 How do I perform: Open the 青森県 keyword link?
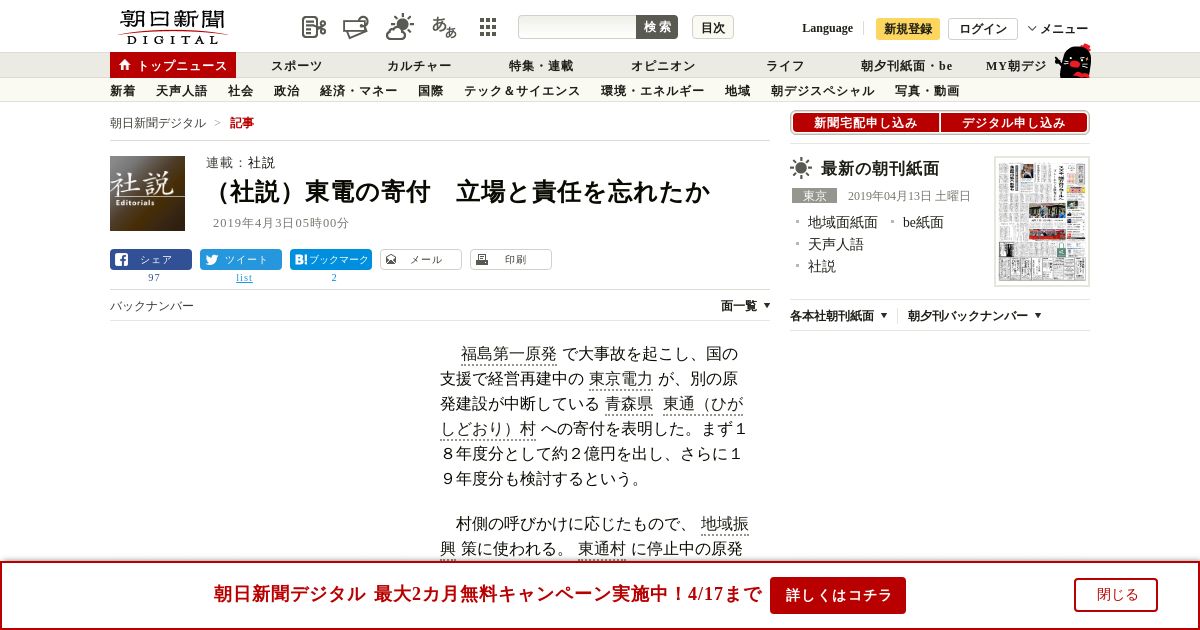[629, 404]
